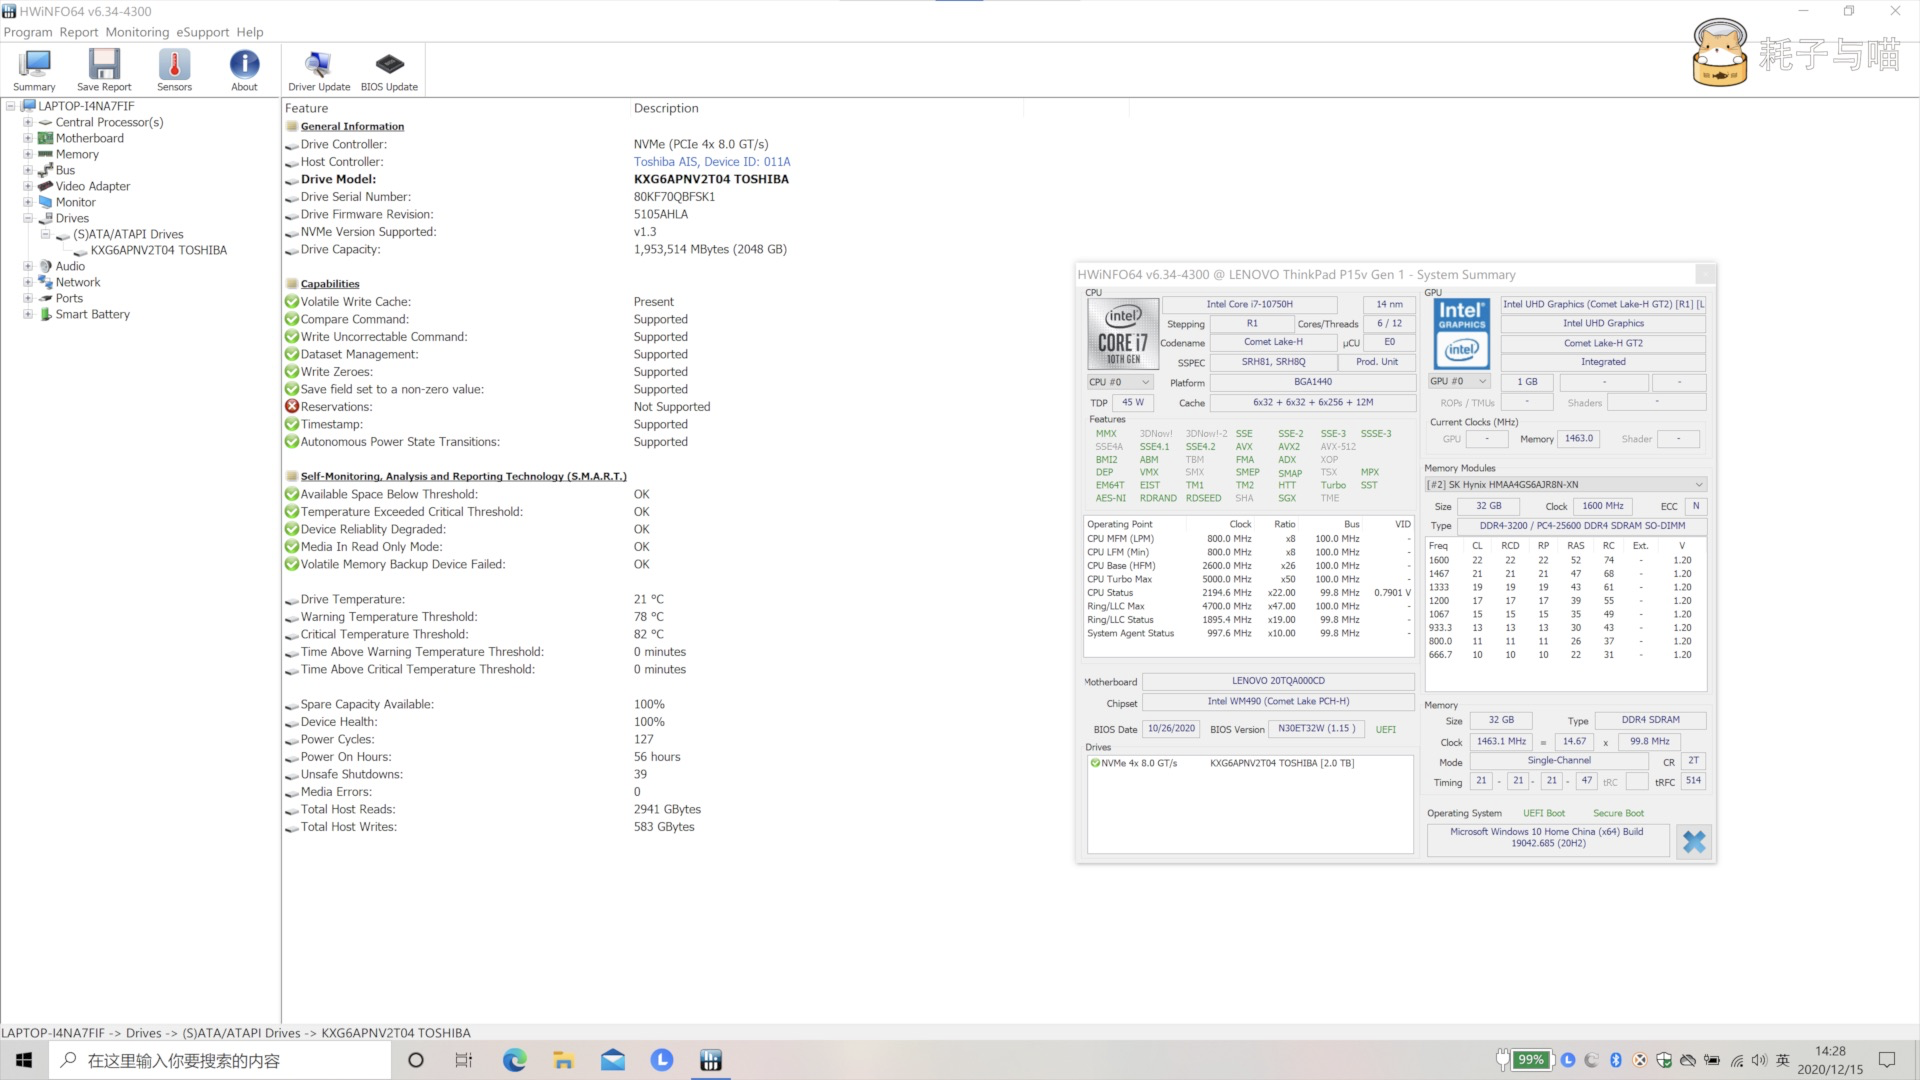Click the Intel UHD Graphics name field
The width and height of the screenshot is (1920, 1080).
pos(1603,323)
